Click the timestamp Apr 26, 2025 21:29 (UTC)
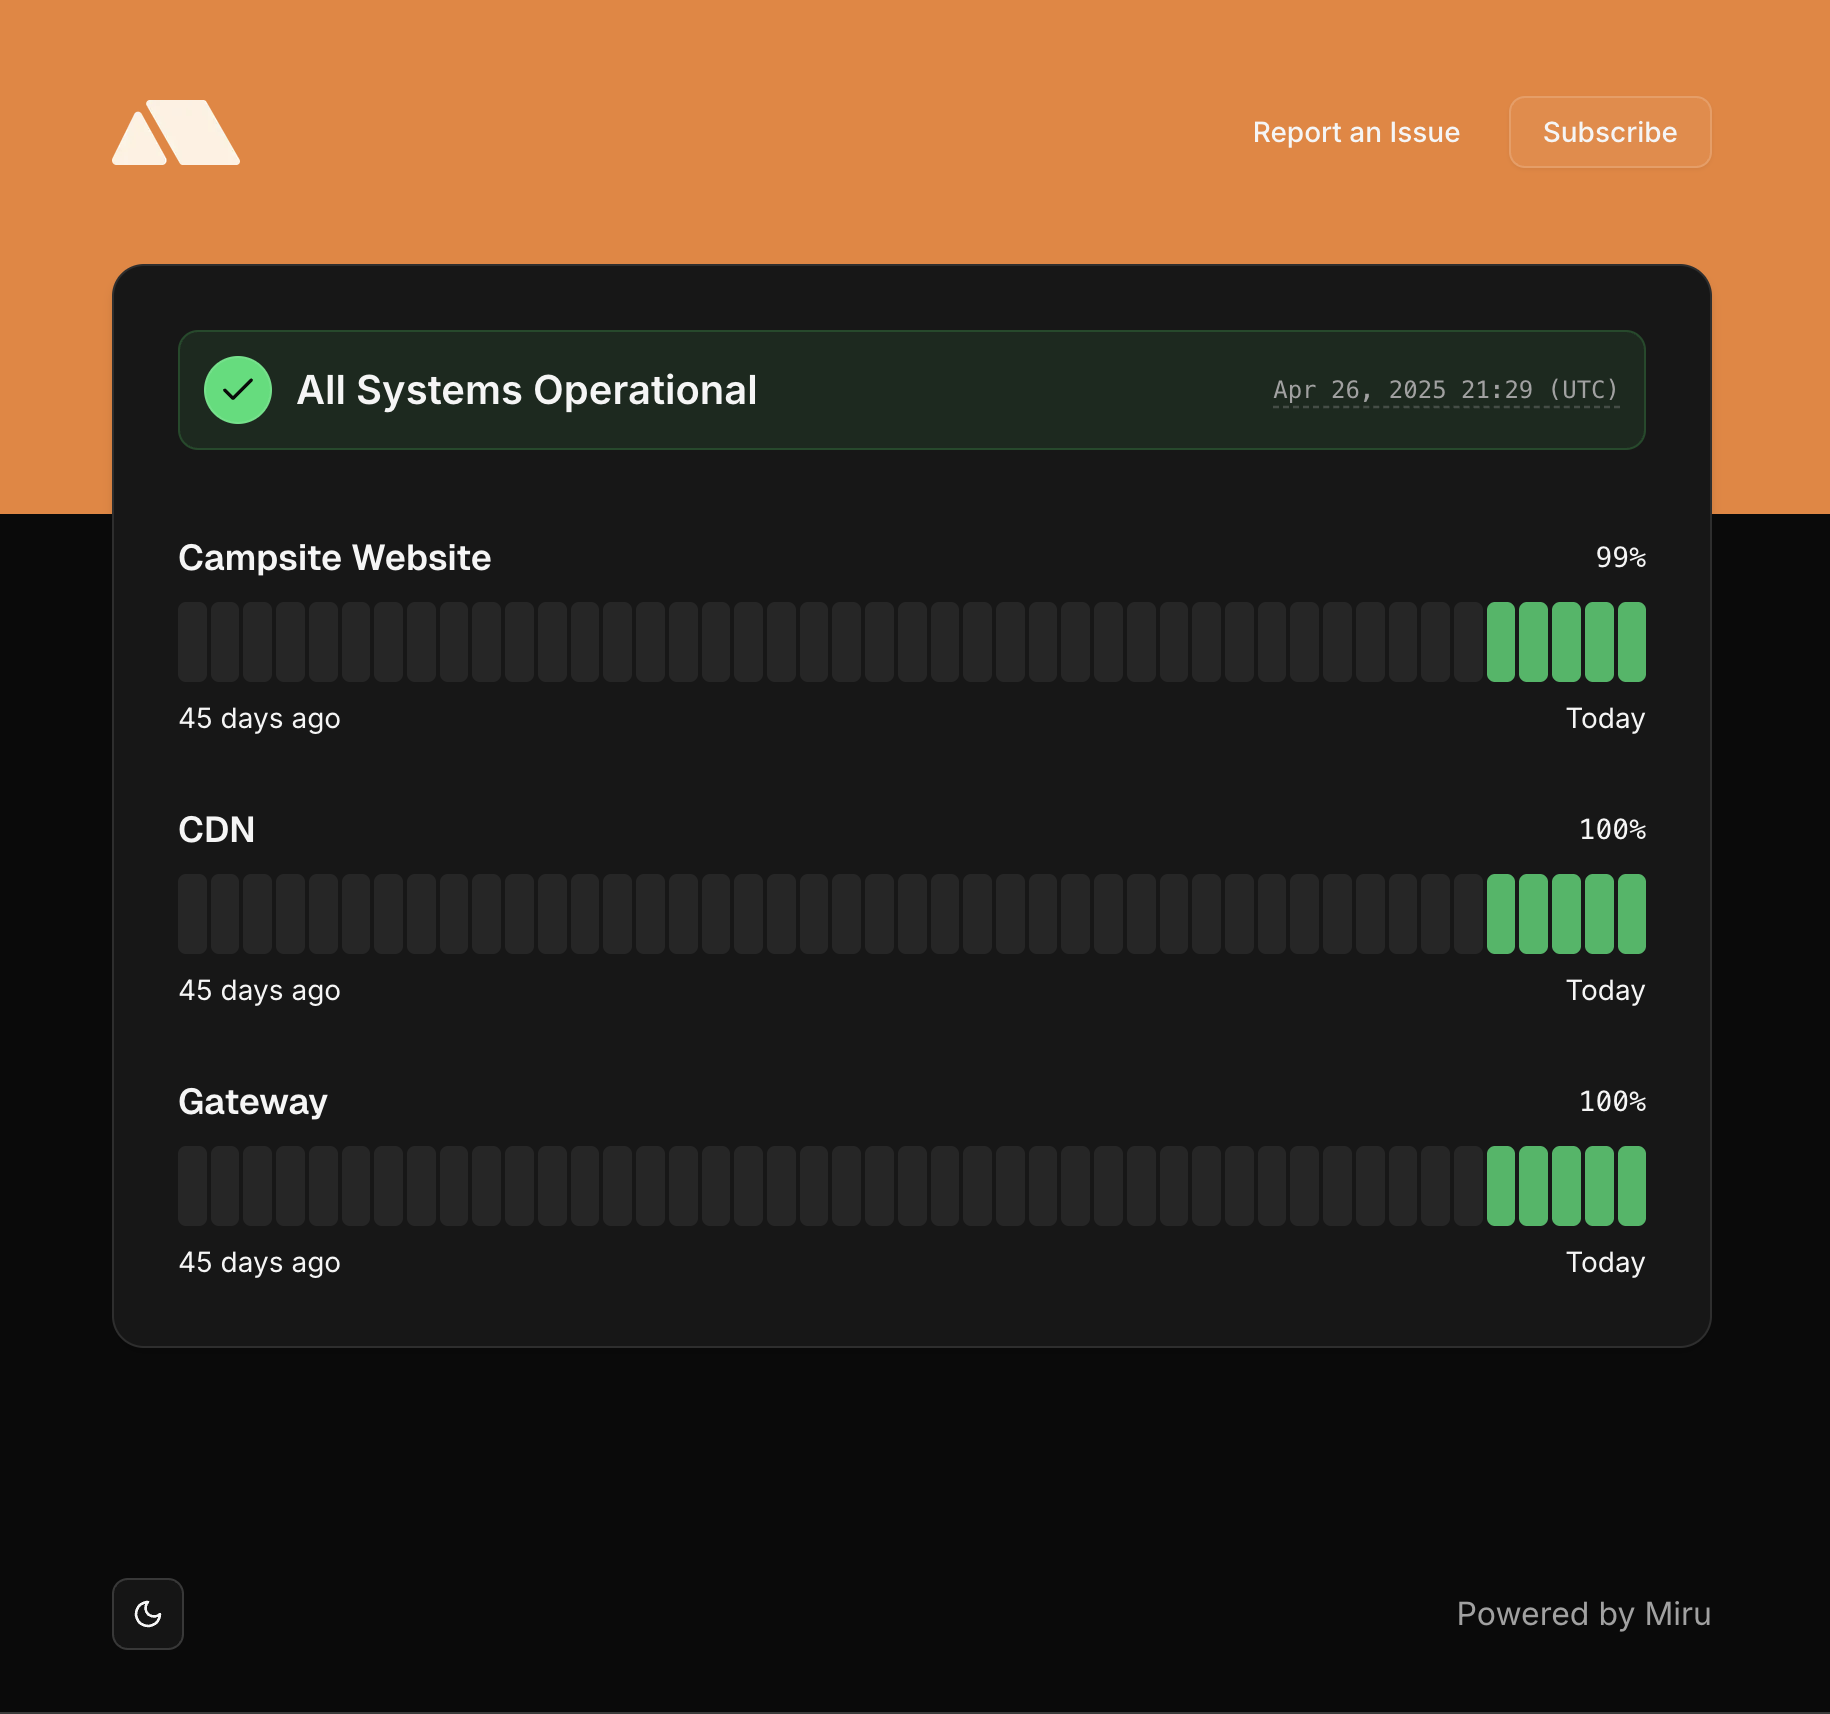 [1446, 390]
